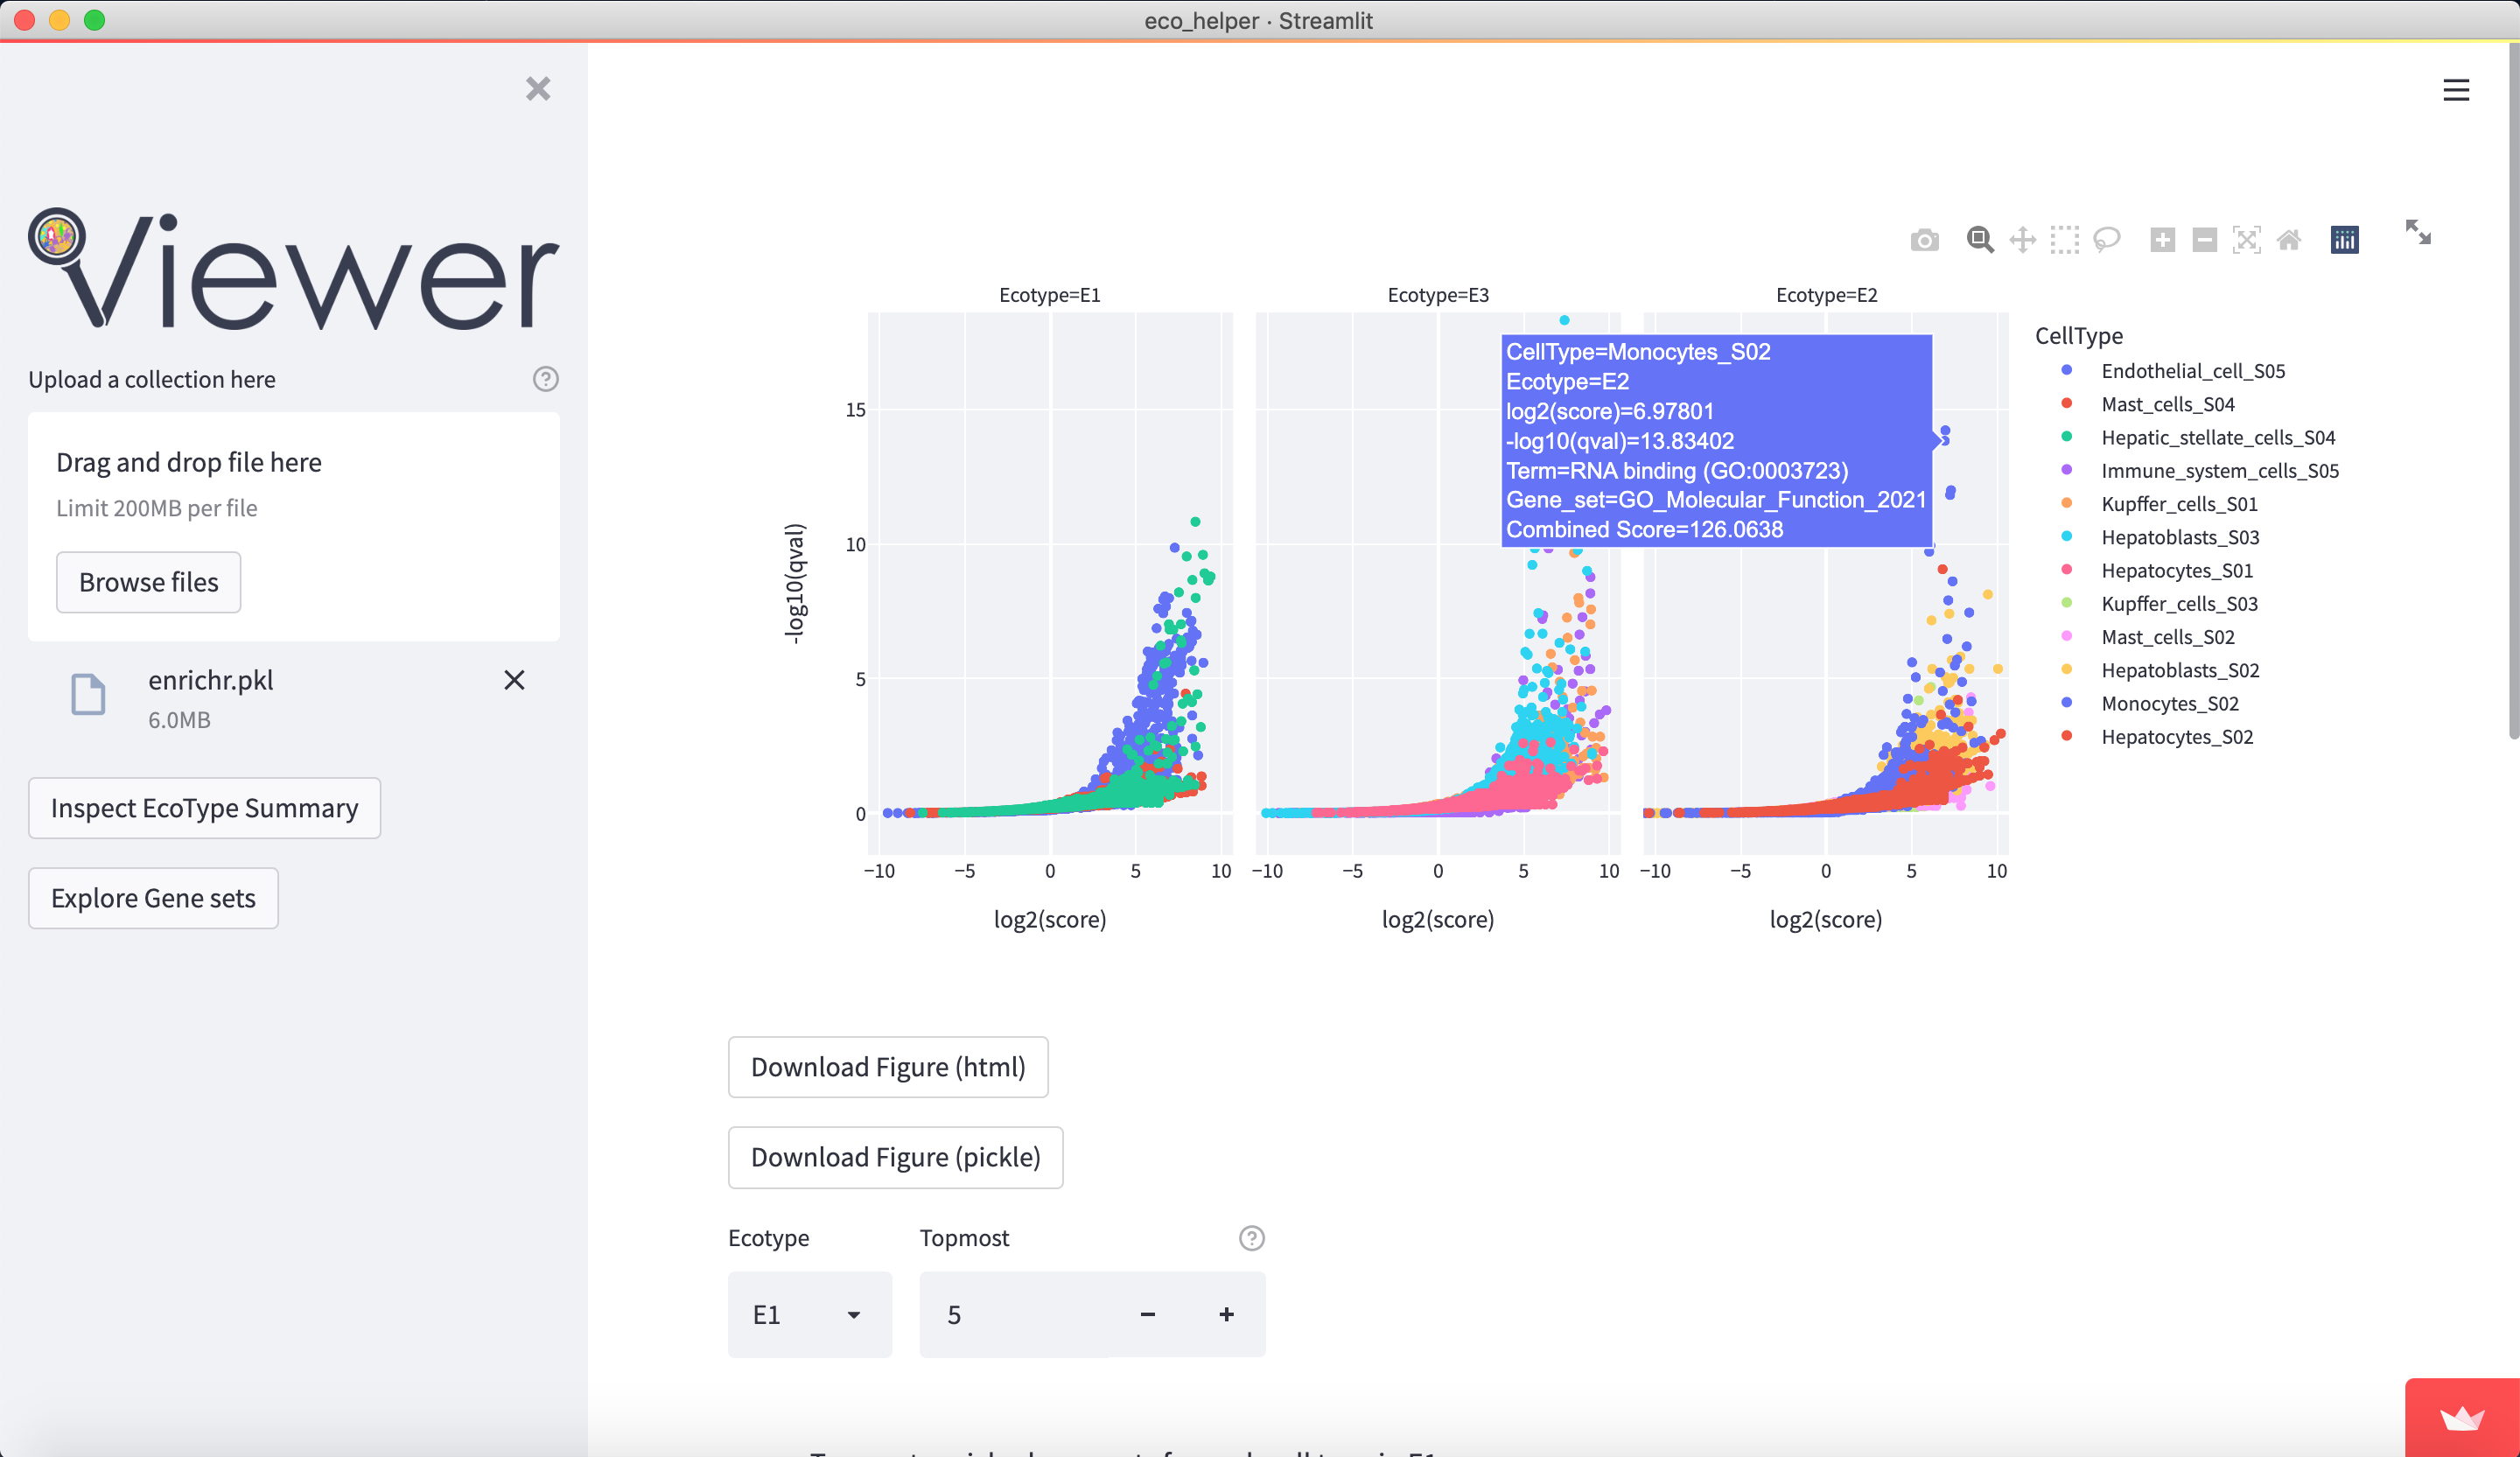Choose the Lasso Select tool
Screen dimensions: 2520x1457
[x=2106, y=240]
